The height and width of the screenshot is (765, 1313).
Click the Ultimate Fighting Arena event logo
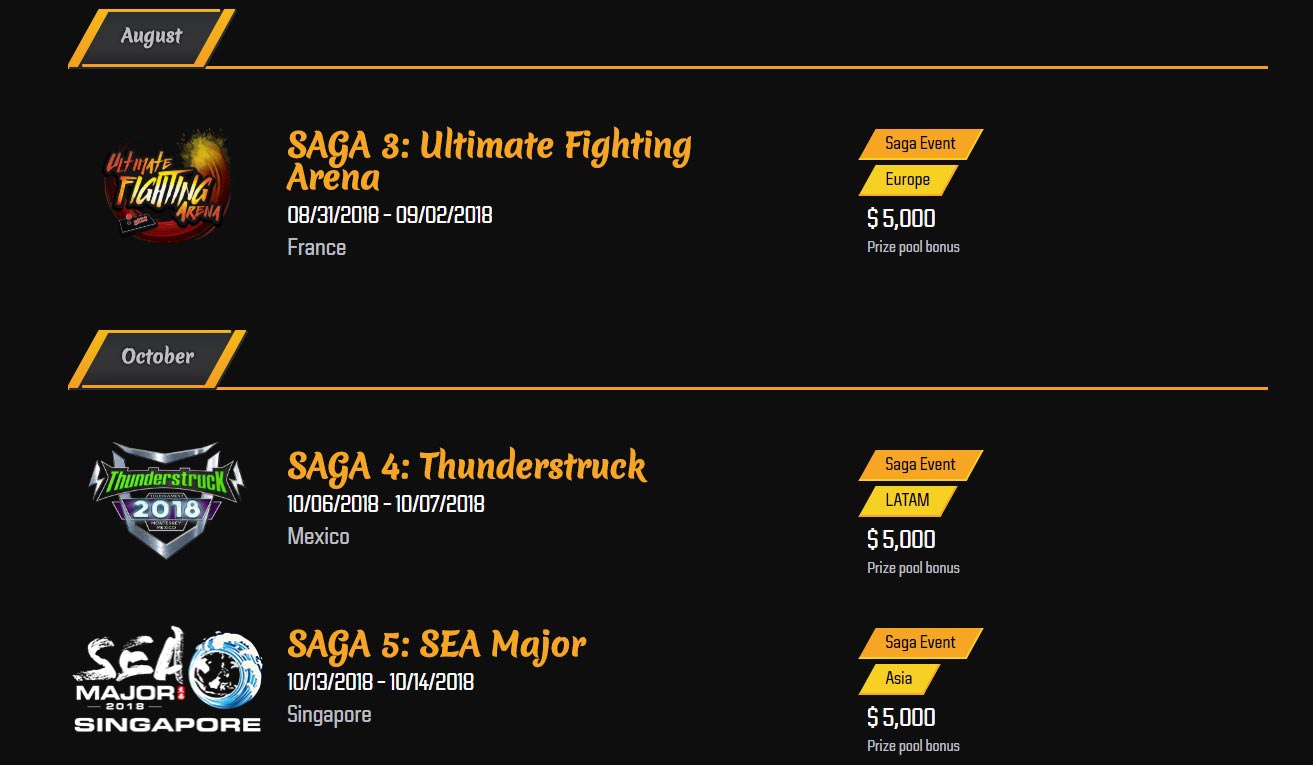pos(166,184)
